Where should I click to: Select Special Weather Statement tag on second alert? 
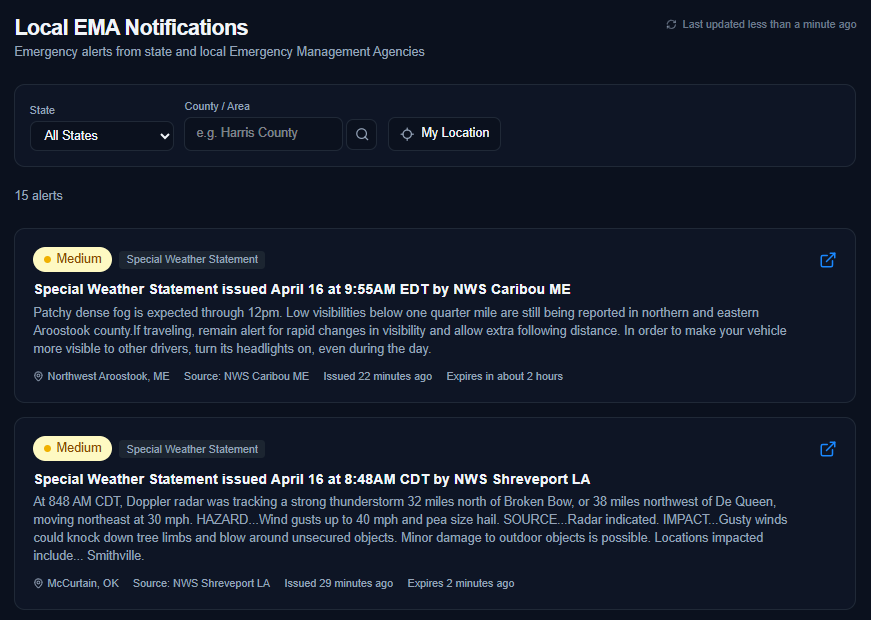click(x=192, y=449)
